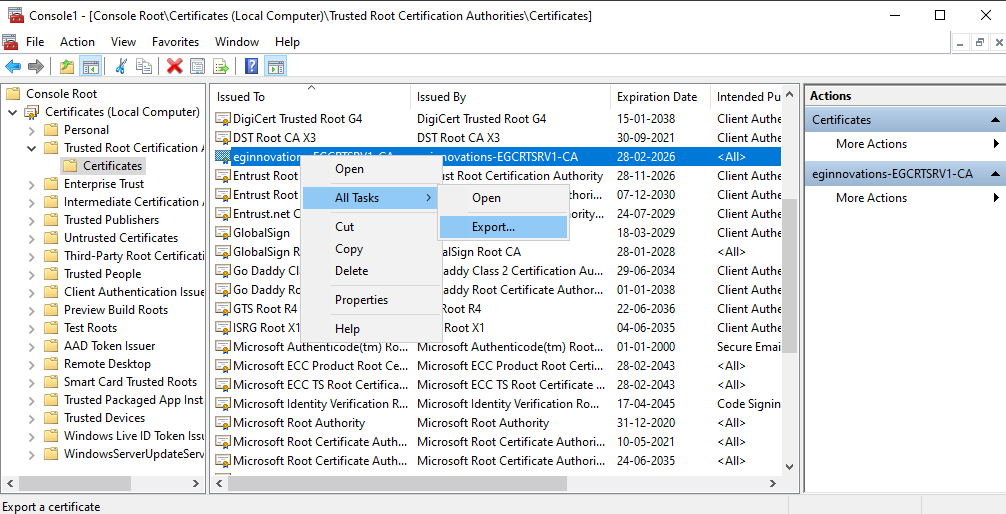Toggle the Show/Hide Action Pane icon

point(275,66)
